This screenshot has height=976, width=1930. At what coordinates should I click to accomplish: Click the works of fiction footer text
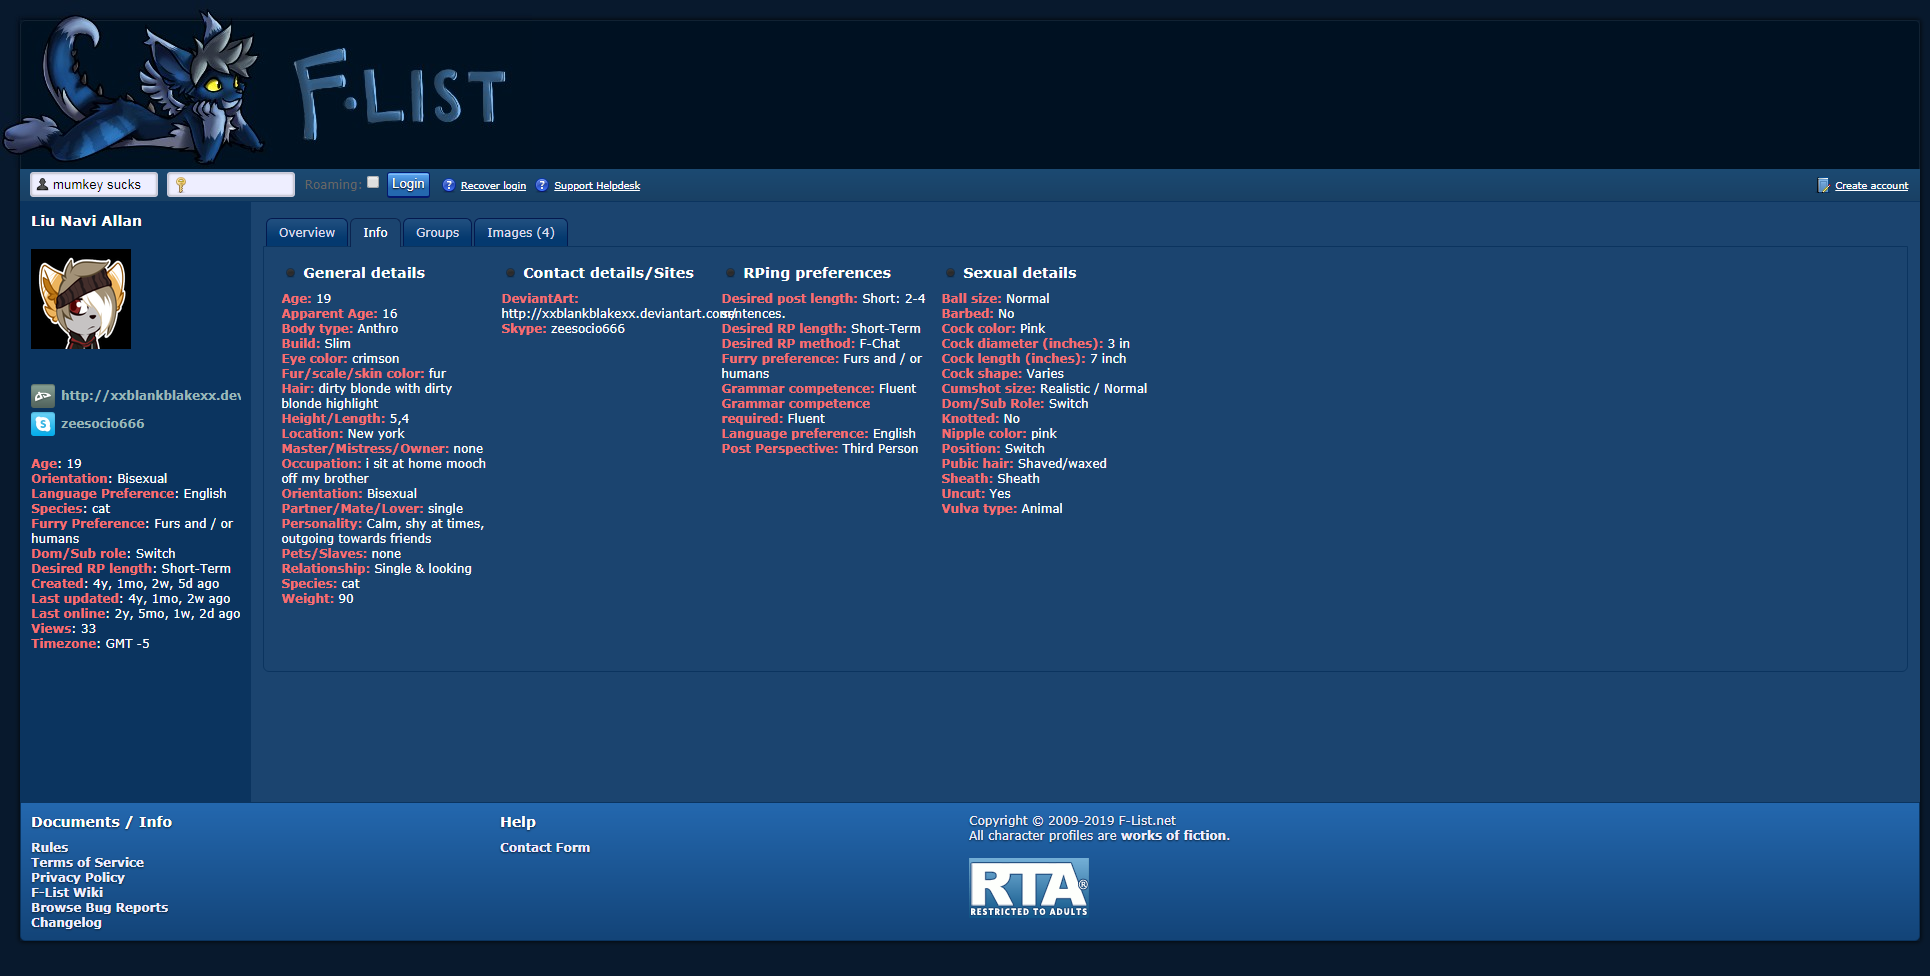tap(1174, 836)
